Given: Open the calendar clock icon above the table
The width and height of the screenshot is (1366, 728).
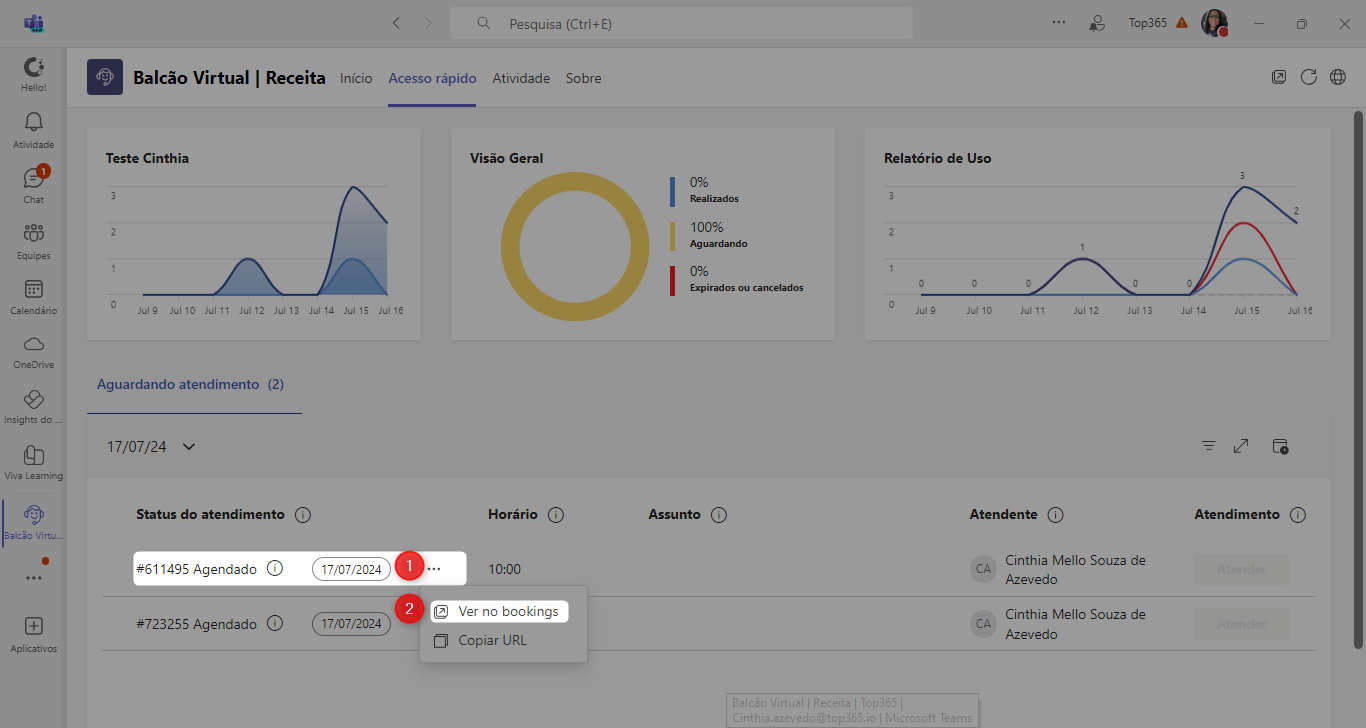Looking at the screenshot, I should click(1280, 446).
